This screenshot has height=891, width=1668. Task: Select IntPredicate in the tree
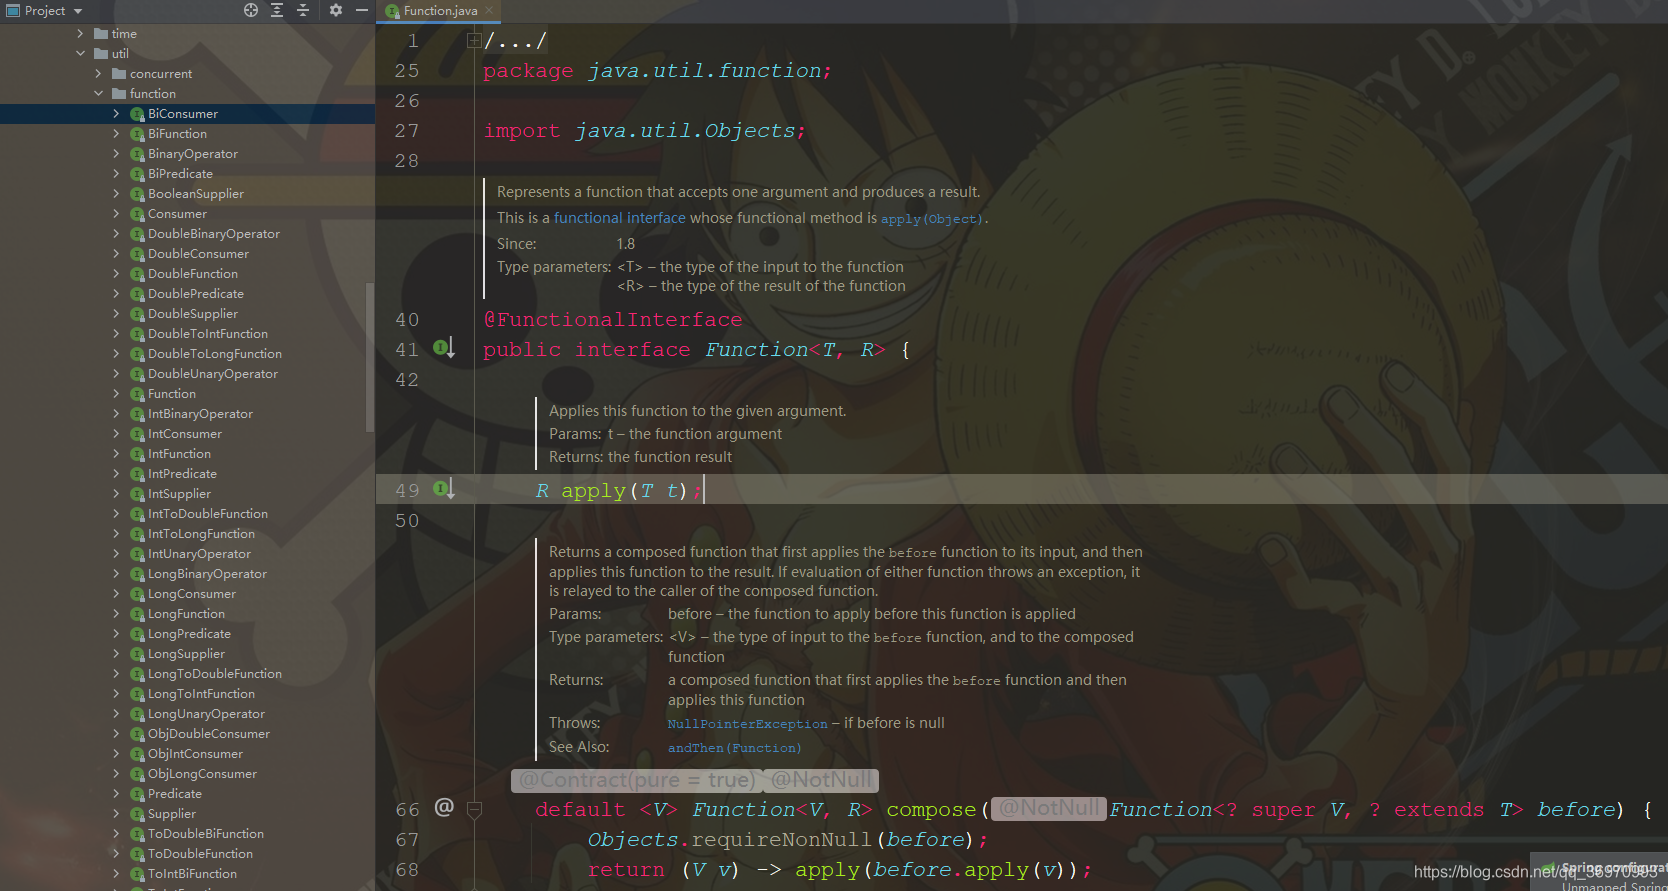point(182,474)
